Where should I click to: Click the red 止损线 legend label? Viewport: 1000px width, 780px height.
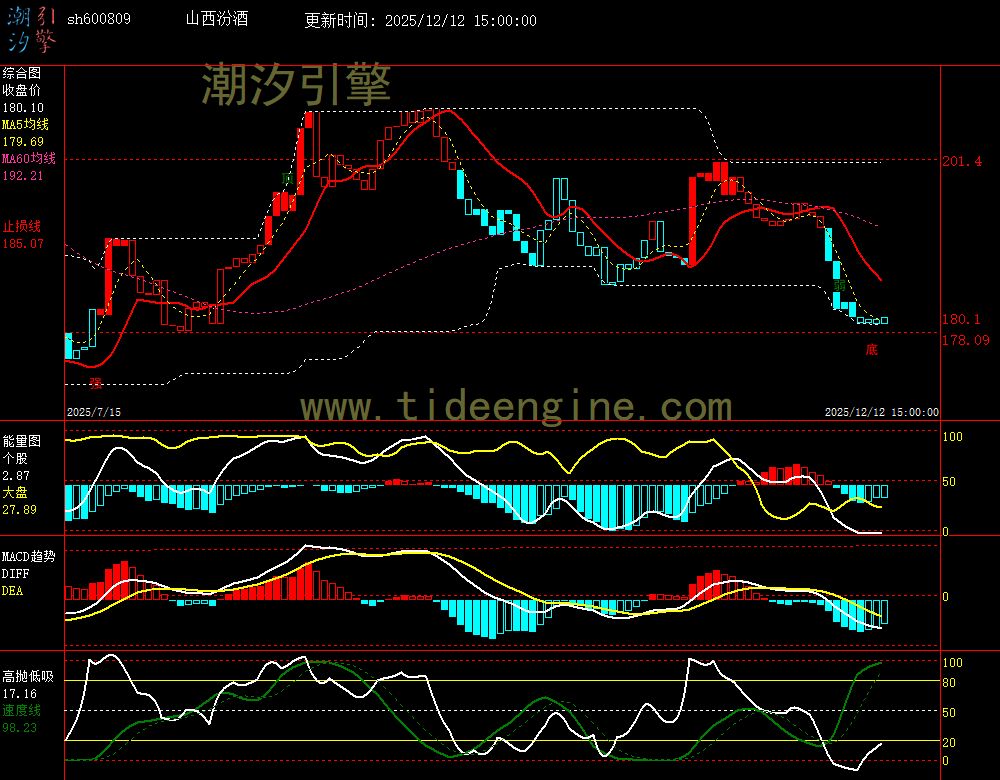21,226
